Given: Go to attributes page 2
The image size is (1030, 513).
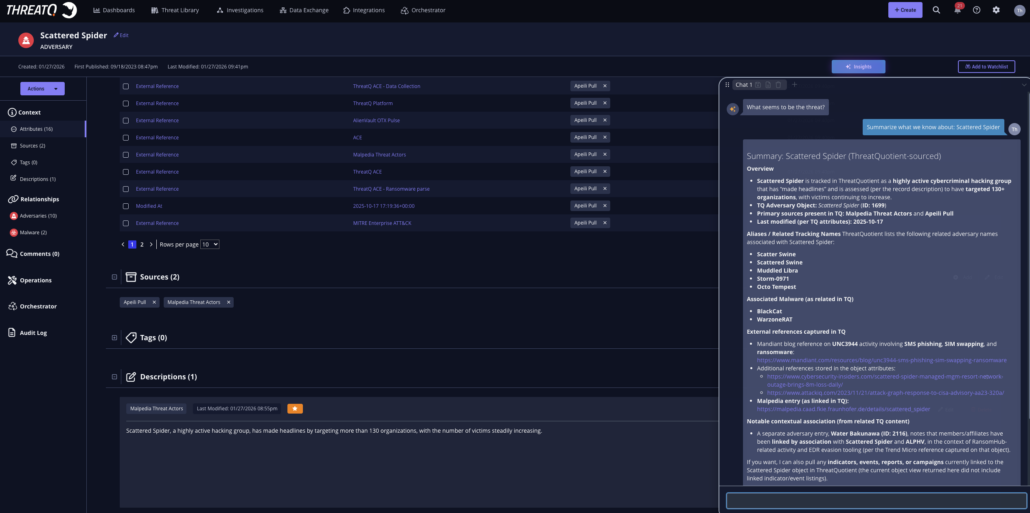Looking at the screenshot, I should 141,244.
